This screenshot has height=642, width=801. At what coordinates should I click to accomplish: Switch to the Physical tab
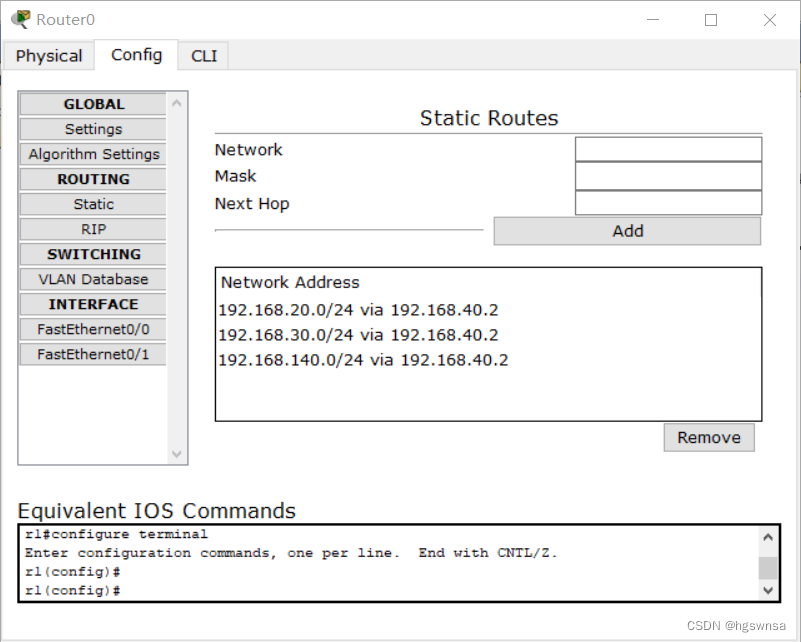click(x=49, y=56)
